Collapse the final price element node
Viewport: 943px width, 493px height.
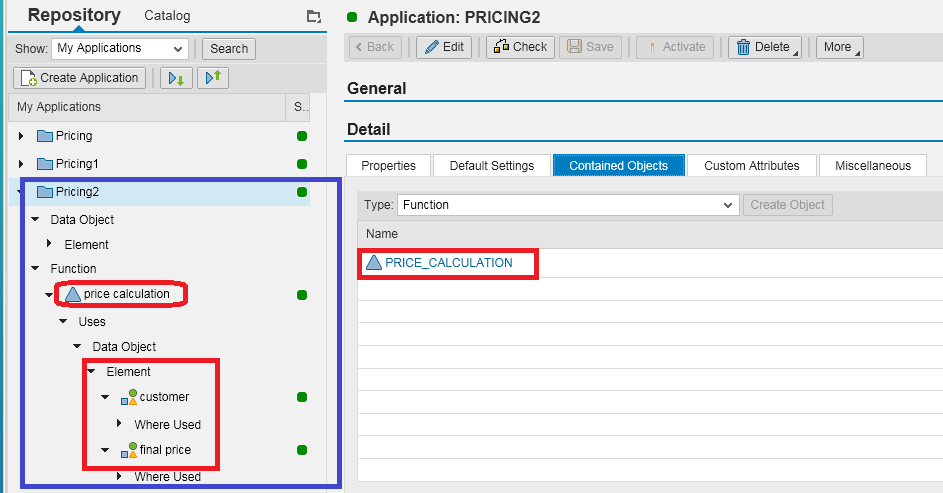point(105,450)
